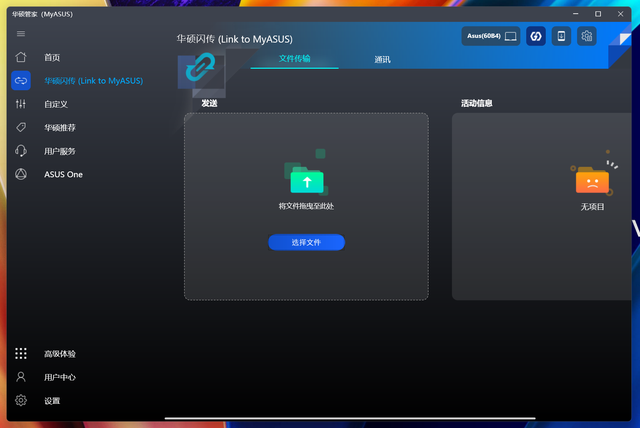The image size is (640, 428).
Task: Select 首页 in the sidebar
Action: pyautogui.click(x=52, y=58)
